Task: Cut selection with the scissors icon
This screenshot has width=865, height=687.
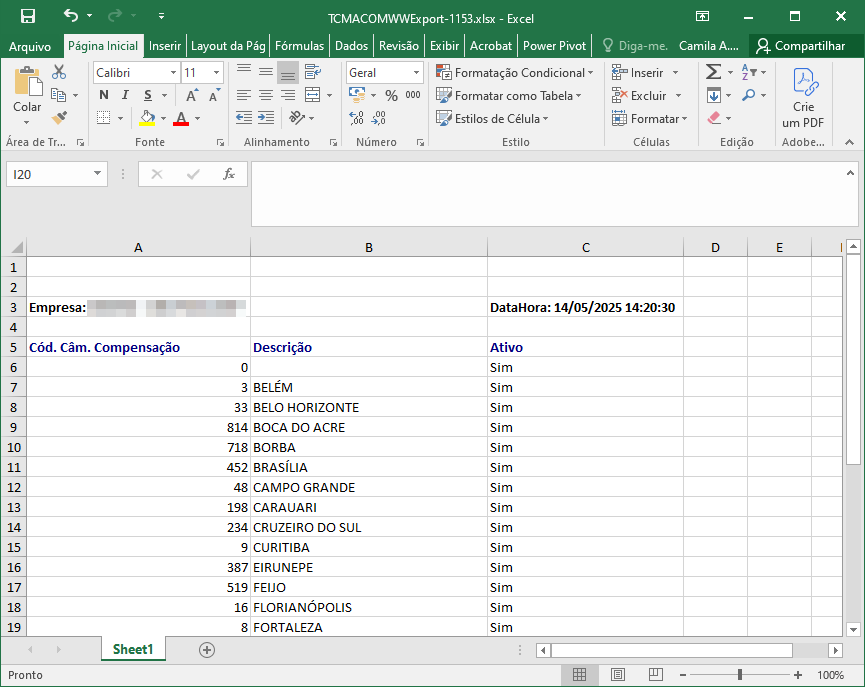Action: click(x=59, y=72)
